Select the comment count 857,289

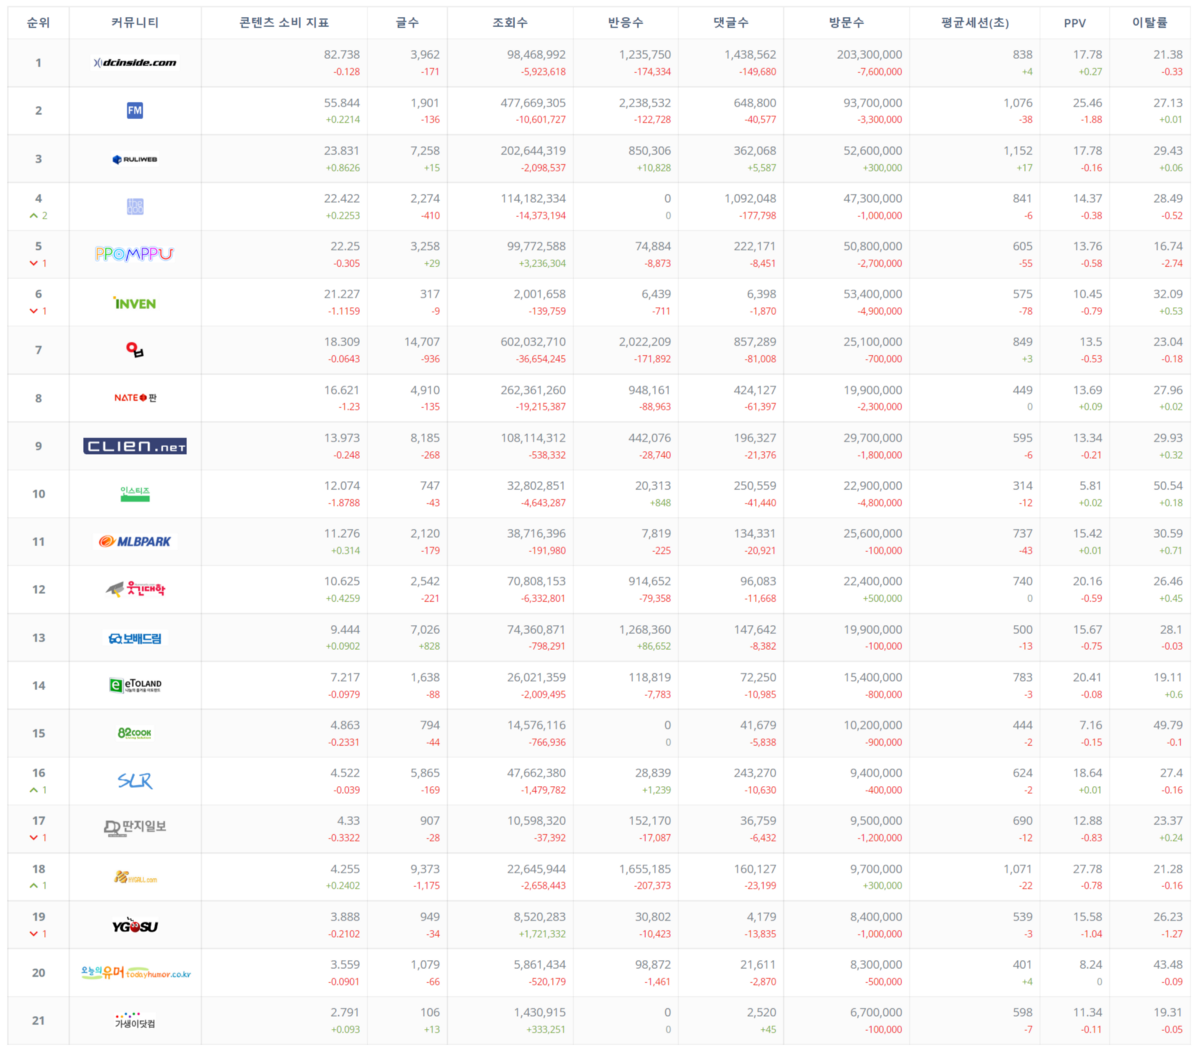(755, 342)
